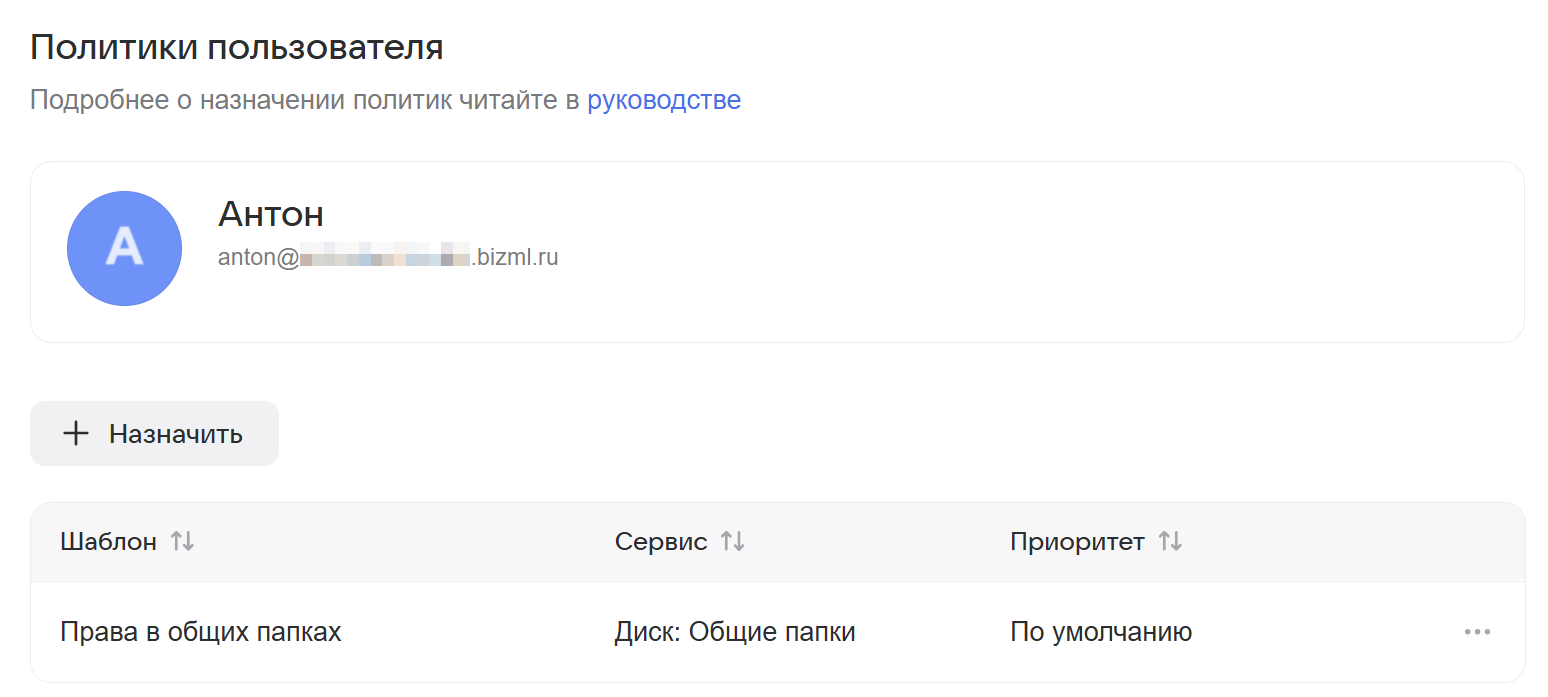Screen dimensions: 1548x697
Task: Click the Назначить button label
Action: [x=176, y=434]
